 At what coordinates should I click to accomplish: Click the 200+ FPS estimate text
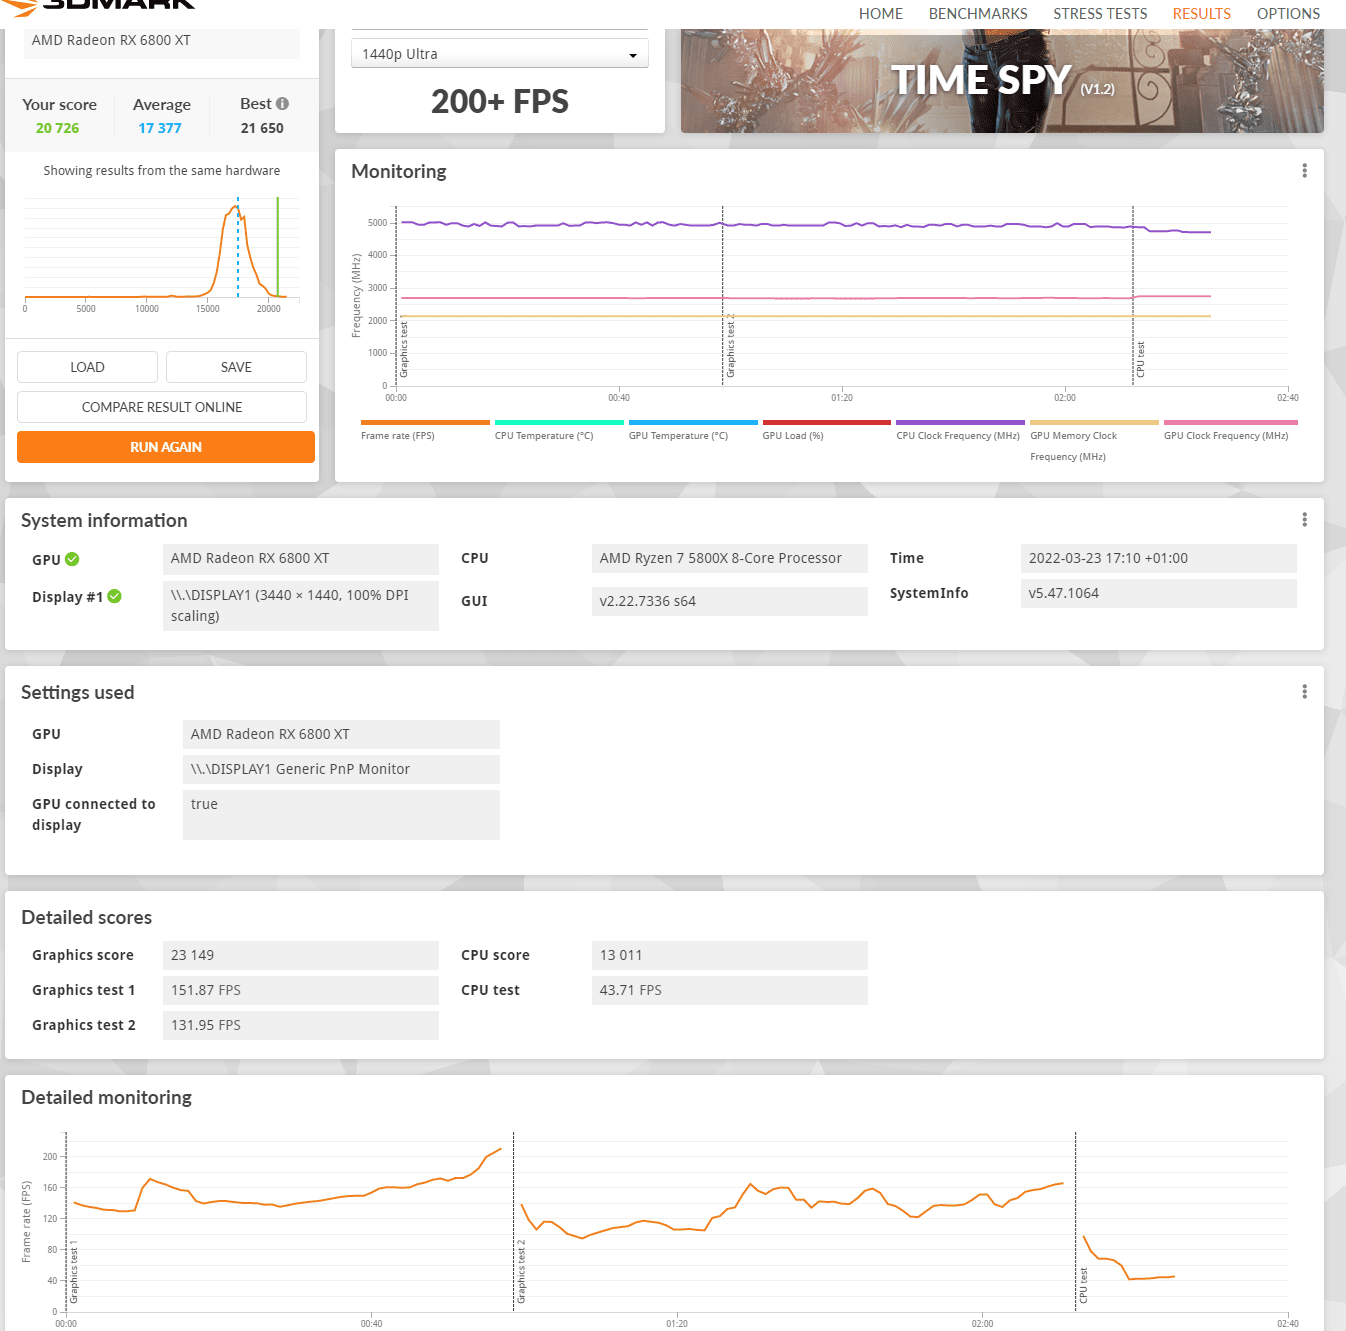pyautogui.click(x=500, y=101)
